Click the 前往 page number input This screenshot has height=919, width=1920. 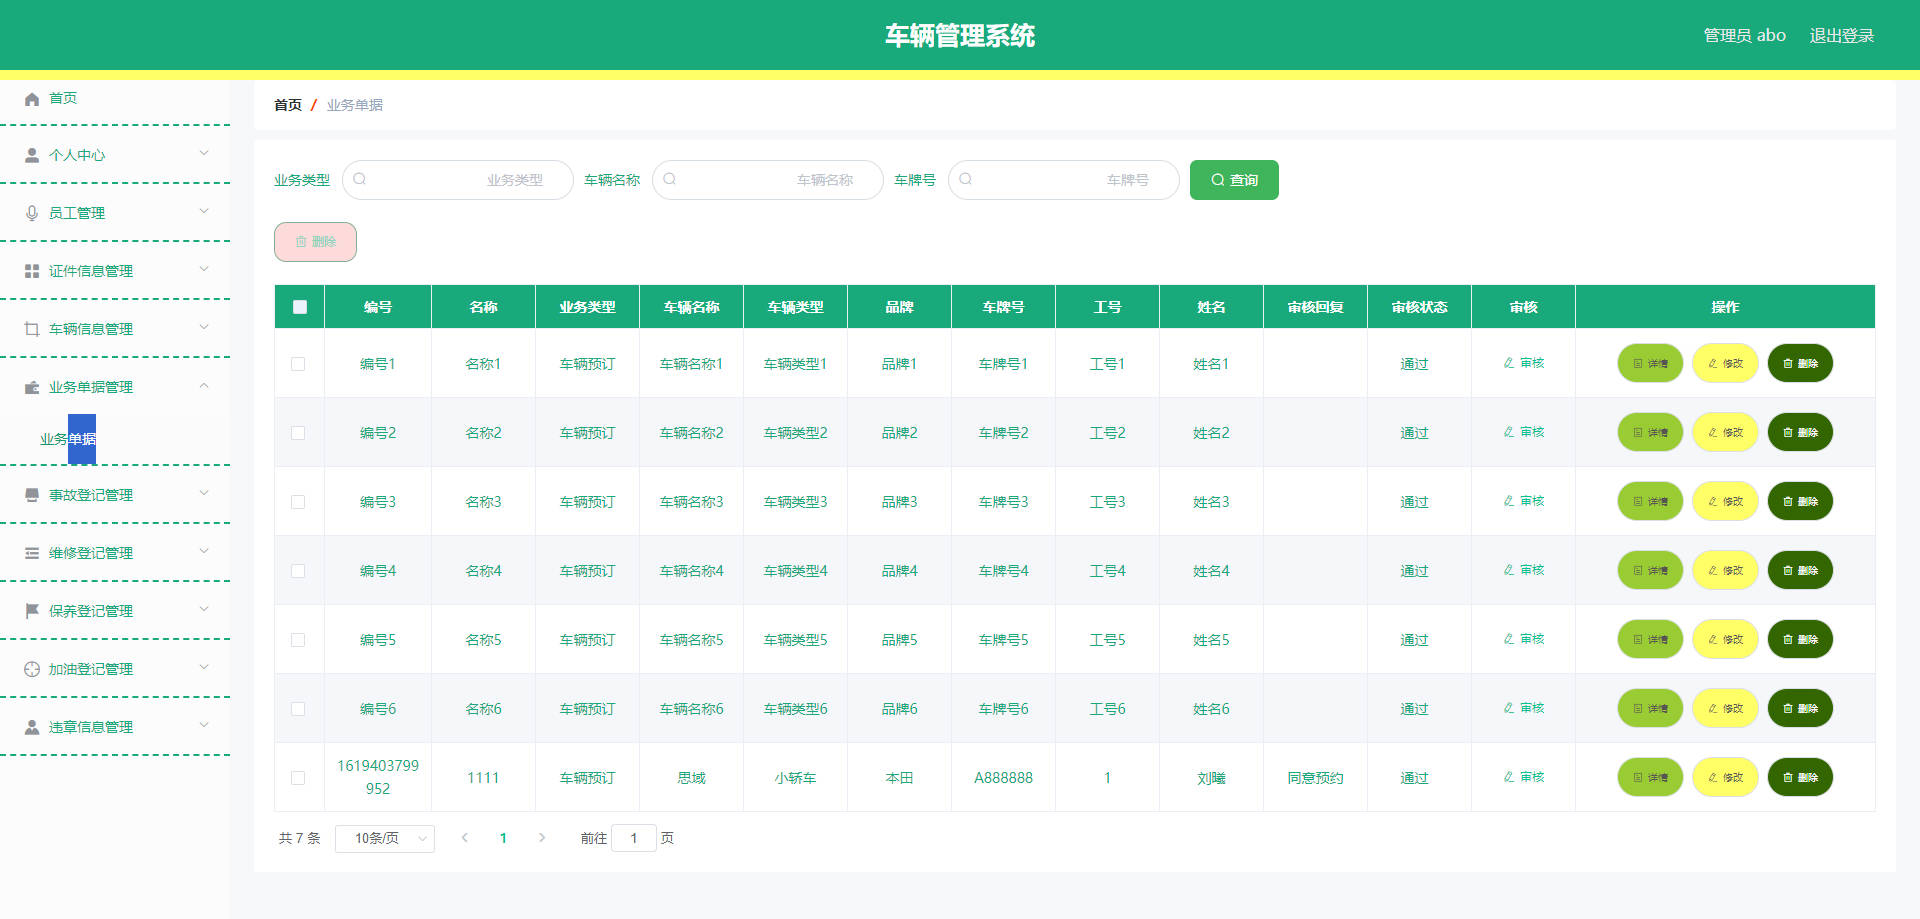(x=634, y=838)
